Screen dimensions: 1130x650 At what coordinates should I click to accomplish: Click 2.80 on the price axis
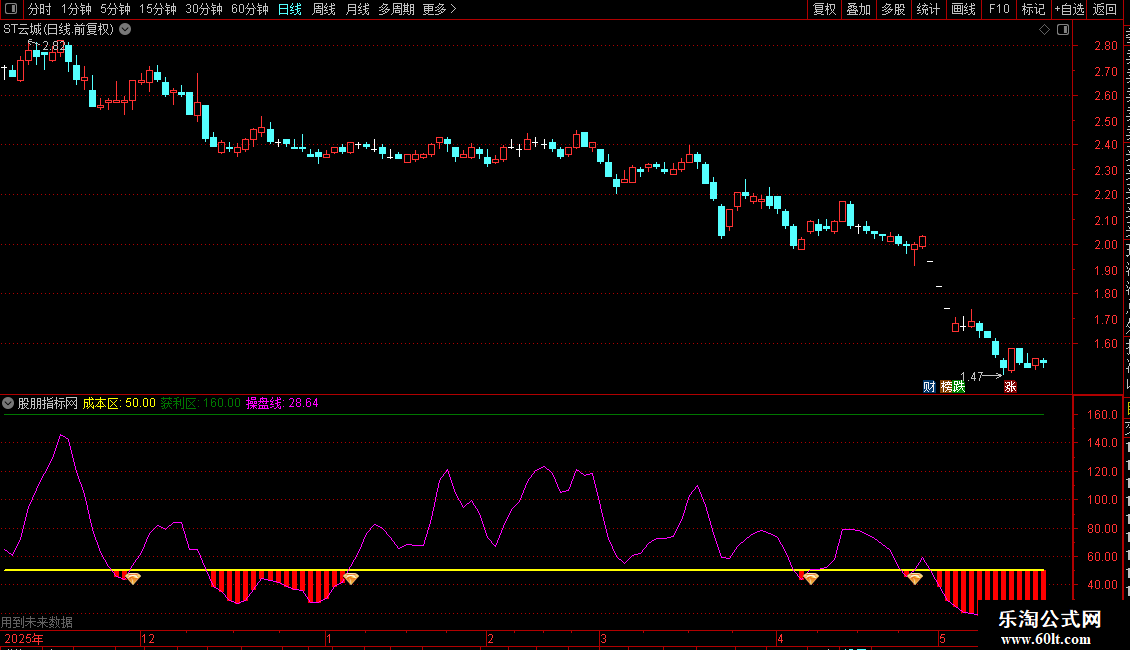[1105, 45]
